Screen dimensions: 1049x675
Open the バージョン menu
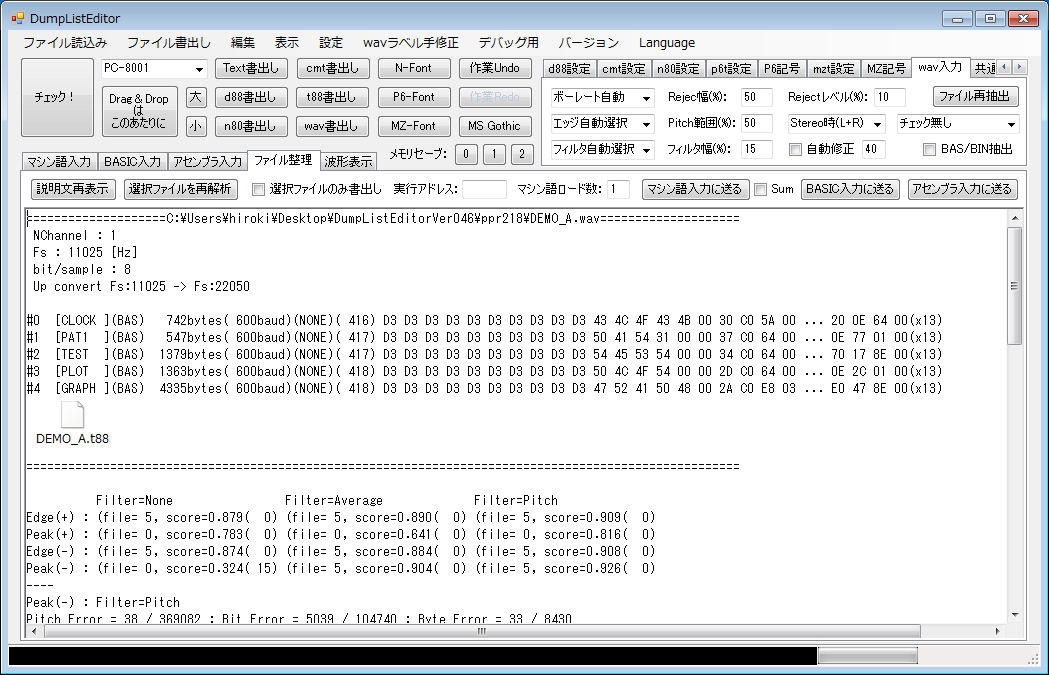pyautogui.click(x=589, y=43)
